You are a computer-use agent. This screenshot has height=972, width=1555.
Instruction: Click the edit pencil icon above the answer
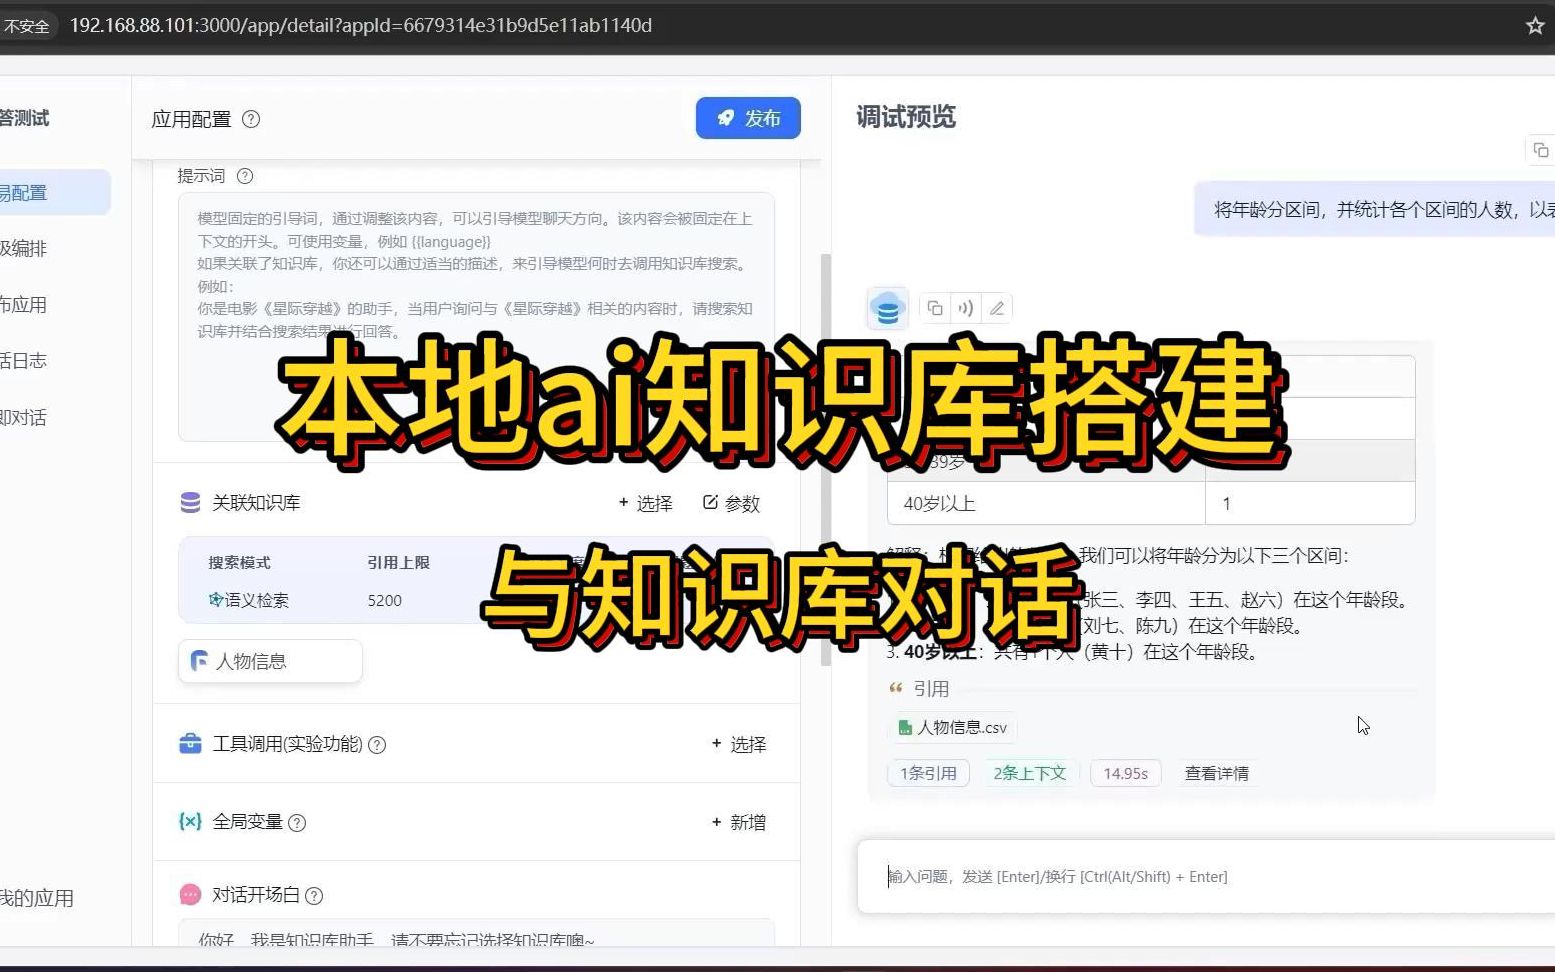pyautogui.click(x=997, y=308)
